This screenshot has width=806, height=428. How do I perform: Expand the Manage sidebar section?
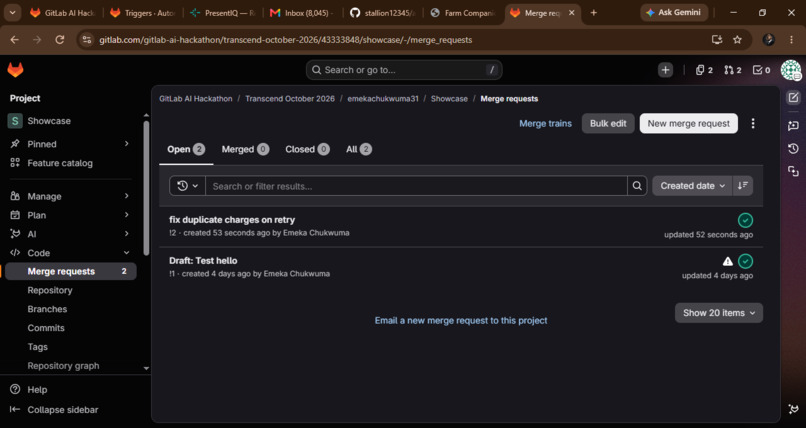pos(69,196)
